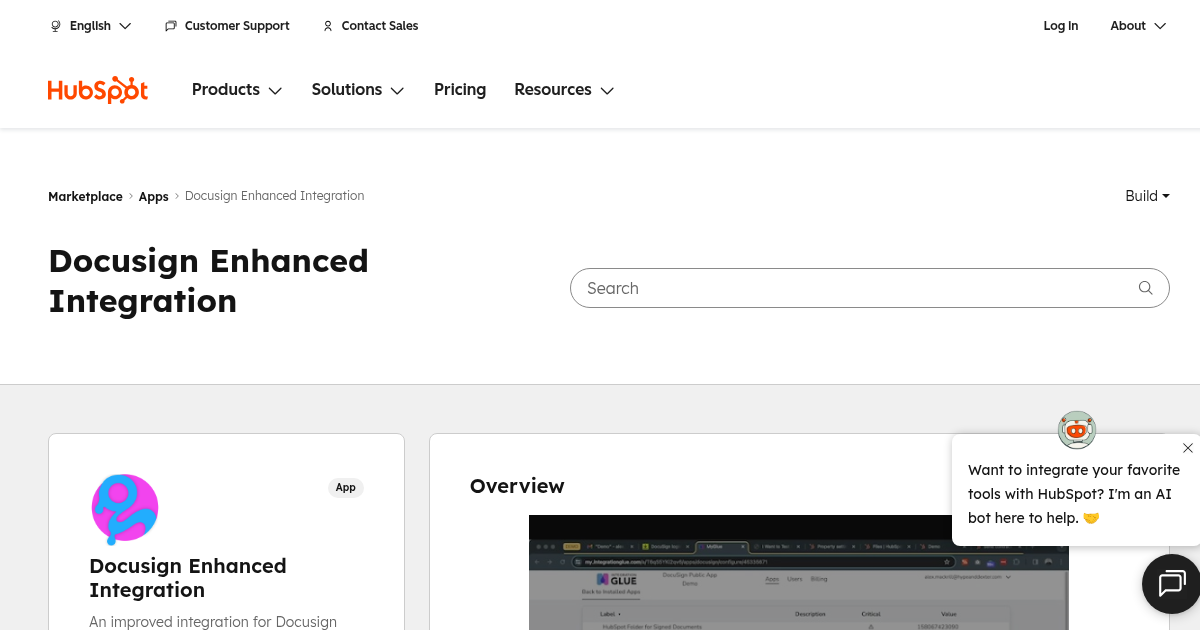Screen dimensions: 1200x630
Task: Click the Overview heading
Action: coord(517,486)
